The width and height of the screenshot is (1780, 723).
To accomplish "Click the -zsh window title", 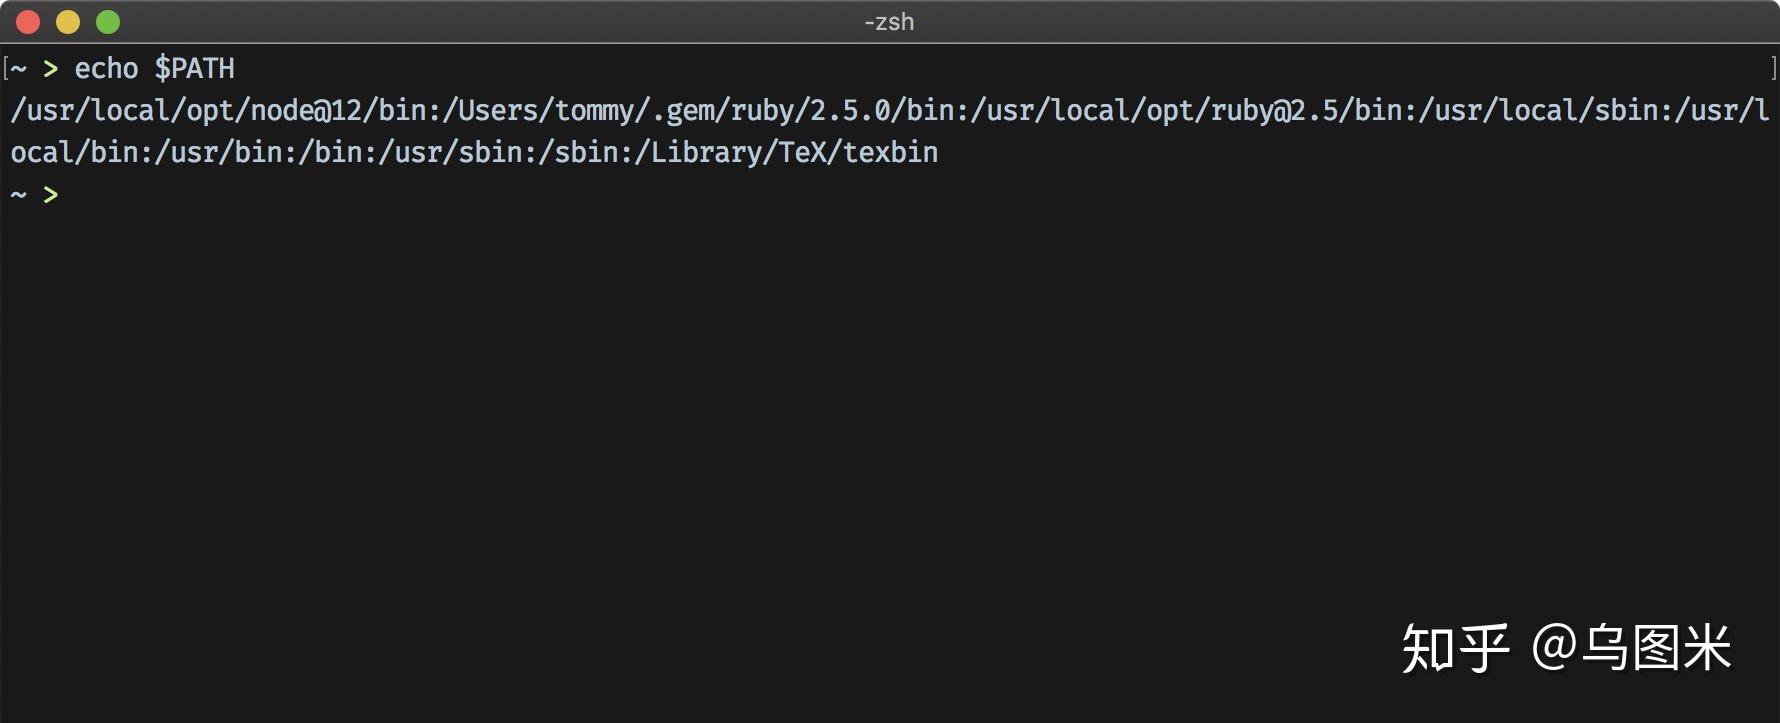I will 889,22.
